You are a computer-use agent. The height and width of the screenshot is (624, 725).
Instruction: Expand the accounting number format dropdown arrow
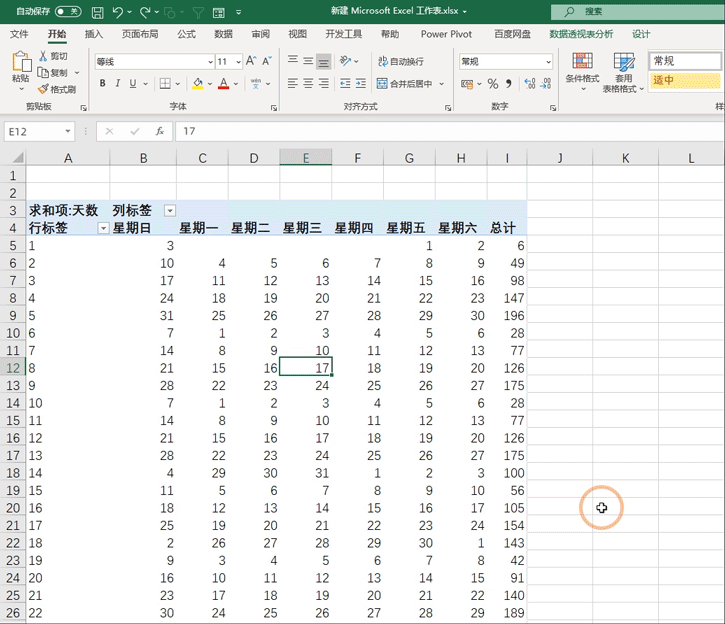pos(479,84)
